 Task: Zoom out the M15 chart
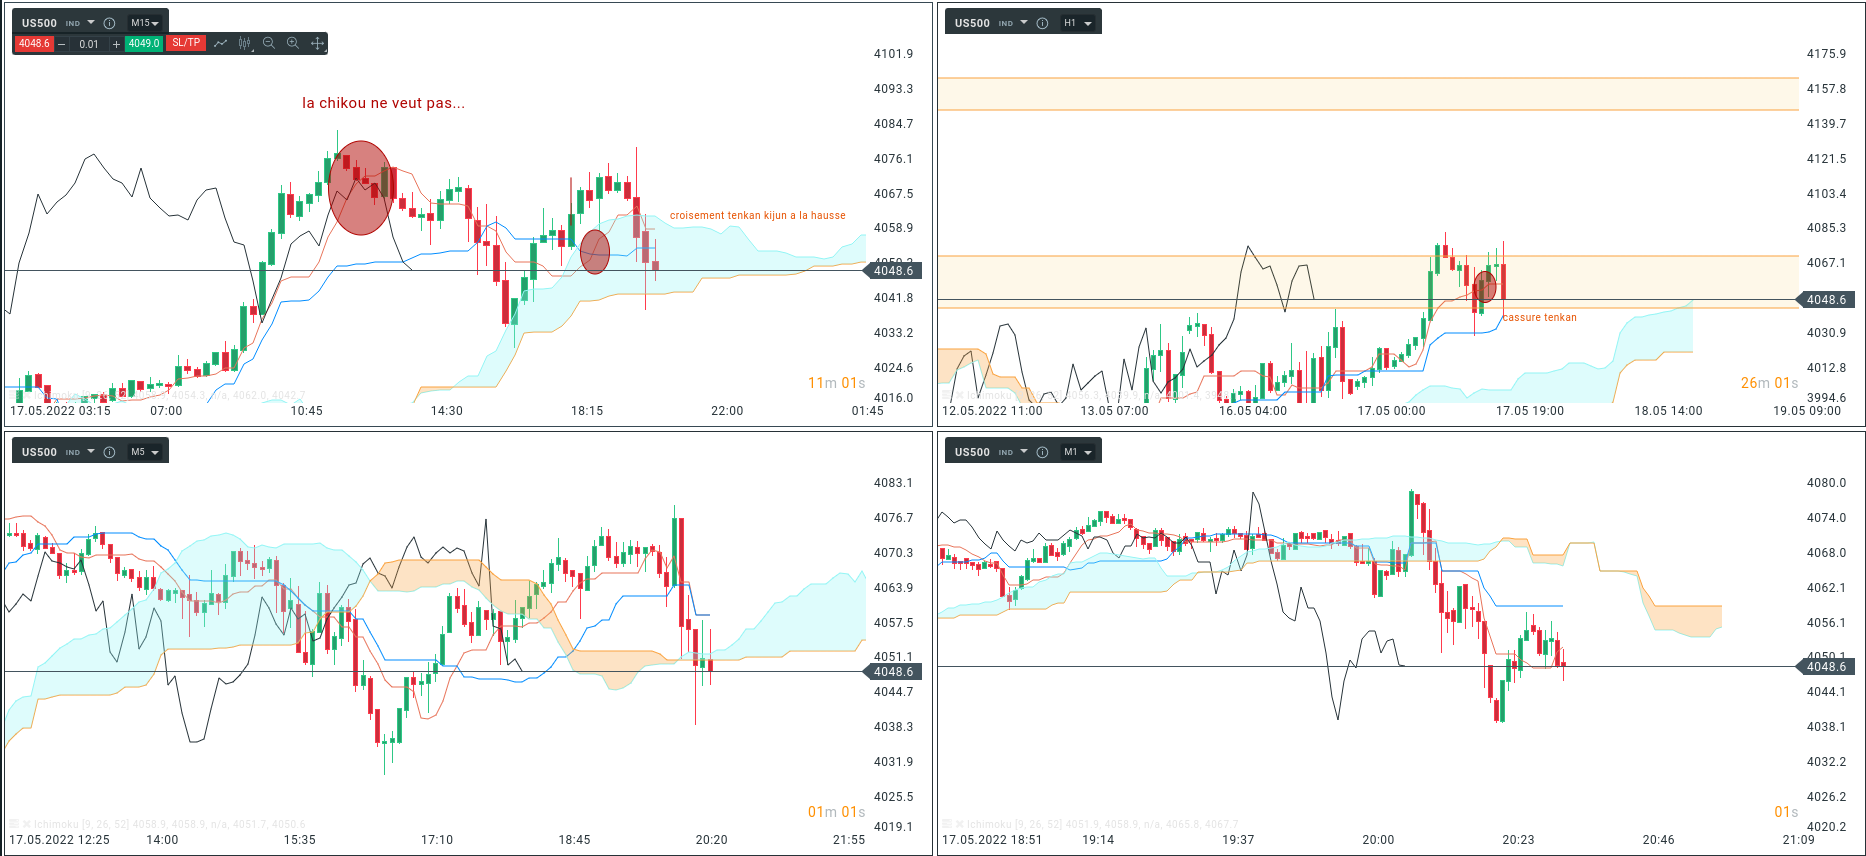point(269,43)
